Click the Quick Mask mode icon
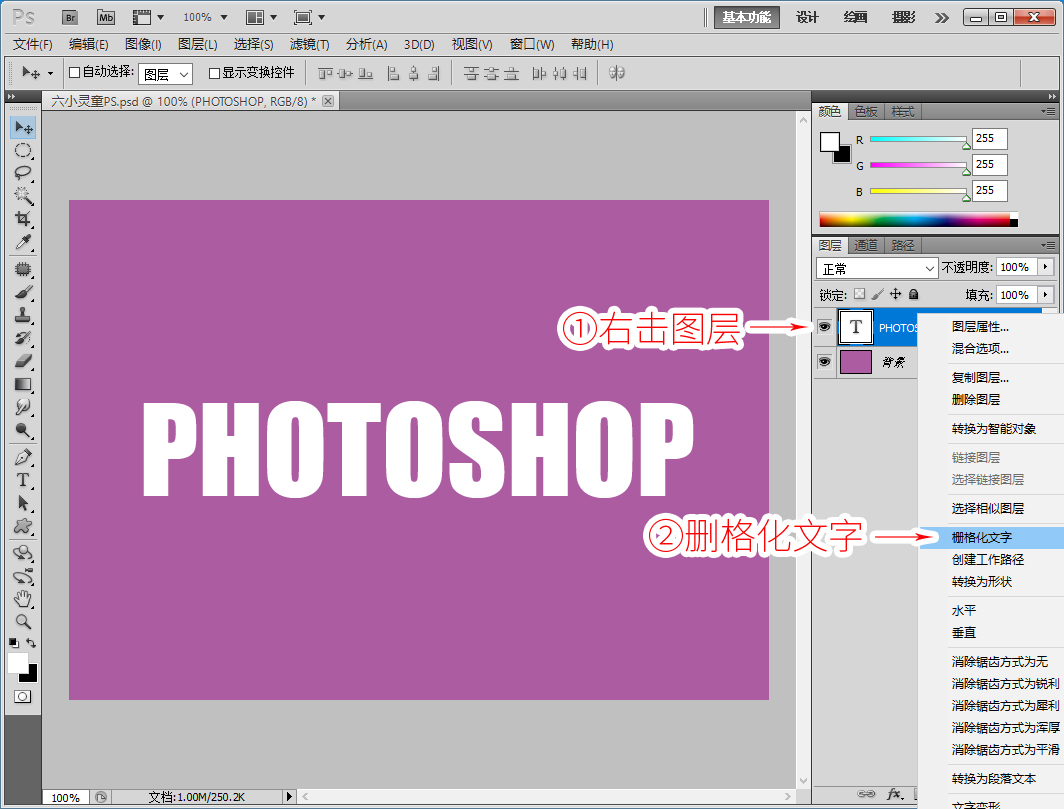 22,696
